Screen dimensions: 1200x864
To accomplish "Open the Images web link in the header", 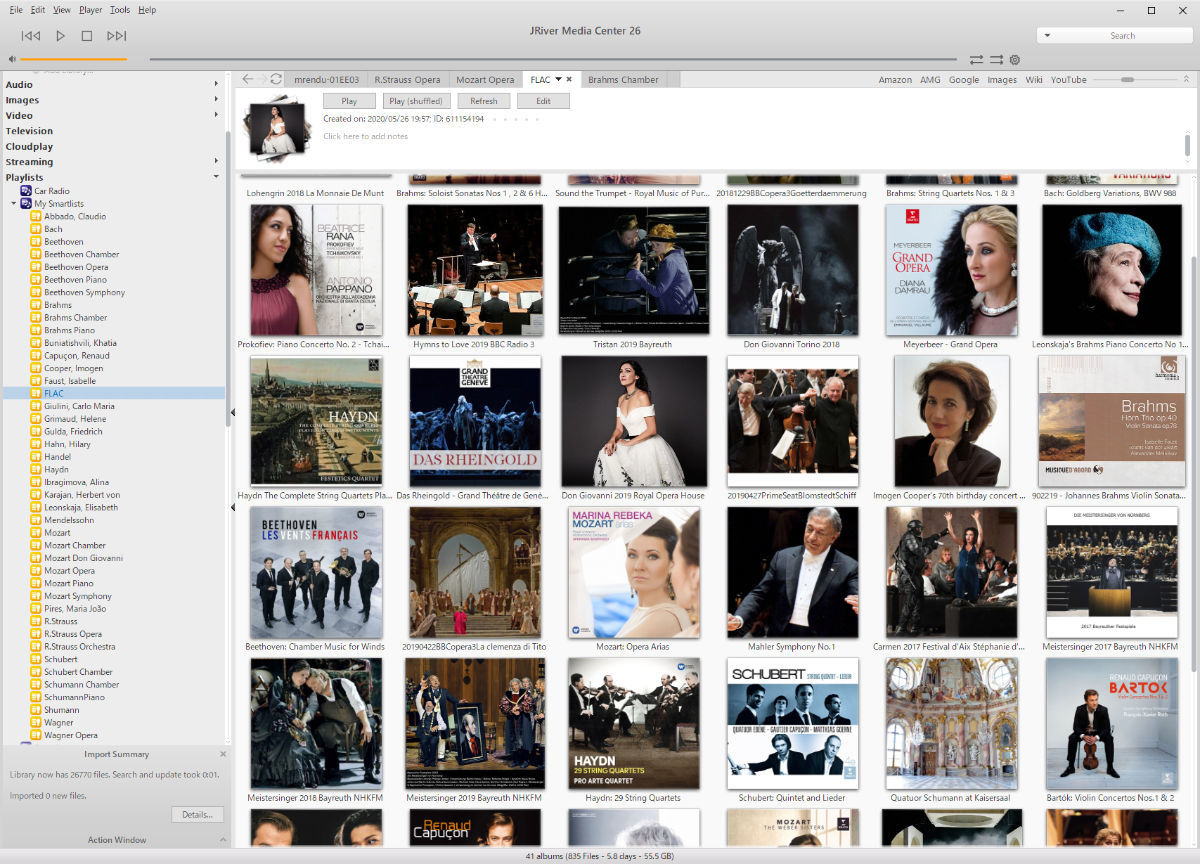I will pos(1002,80).
